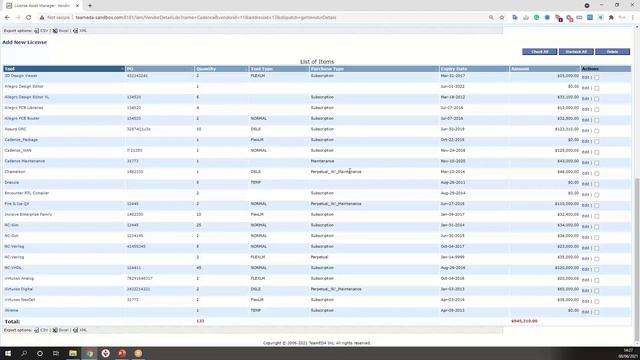The width and height of the screenshot is (640, 360).
Task: Edit the Incisive Enterprise Family license
Action: (x=585, y=216)
